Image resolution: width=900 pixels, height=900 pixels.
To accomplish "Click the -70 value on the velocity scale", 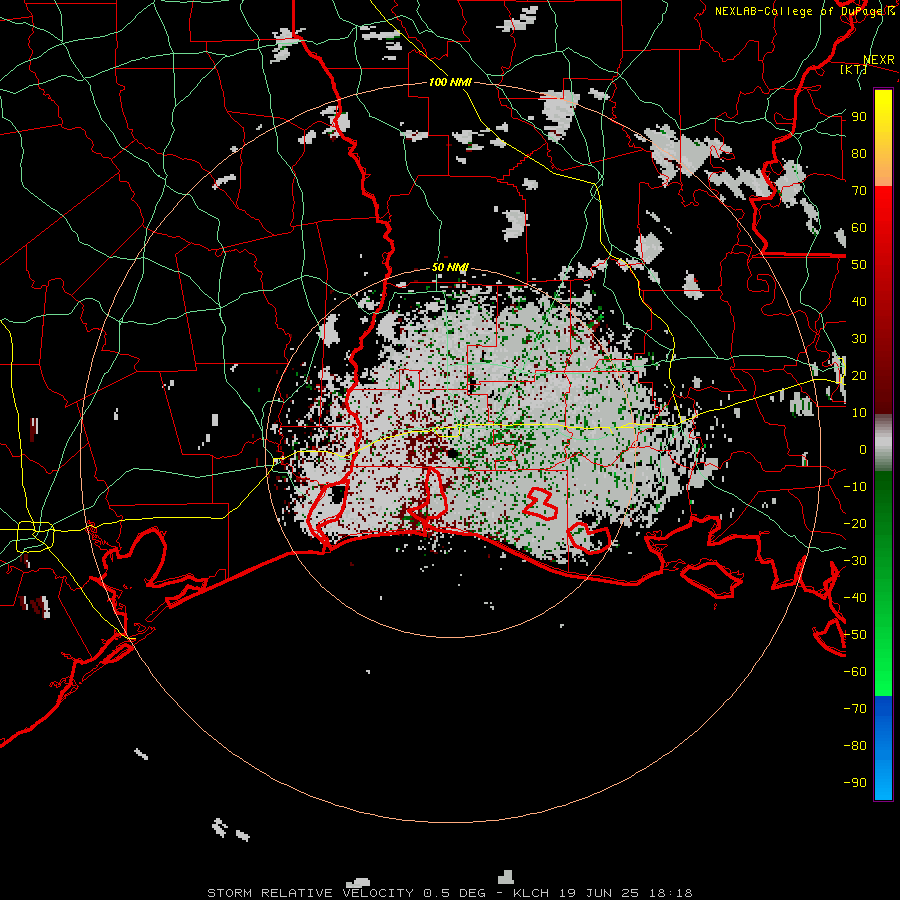I will 855,709.
